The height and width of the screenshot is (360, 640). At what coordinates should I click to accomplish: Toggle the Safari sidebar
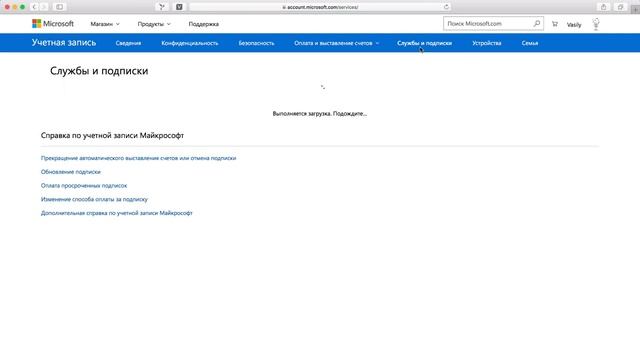click(x=59, y=7)
